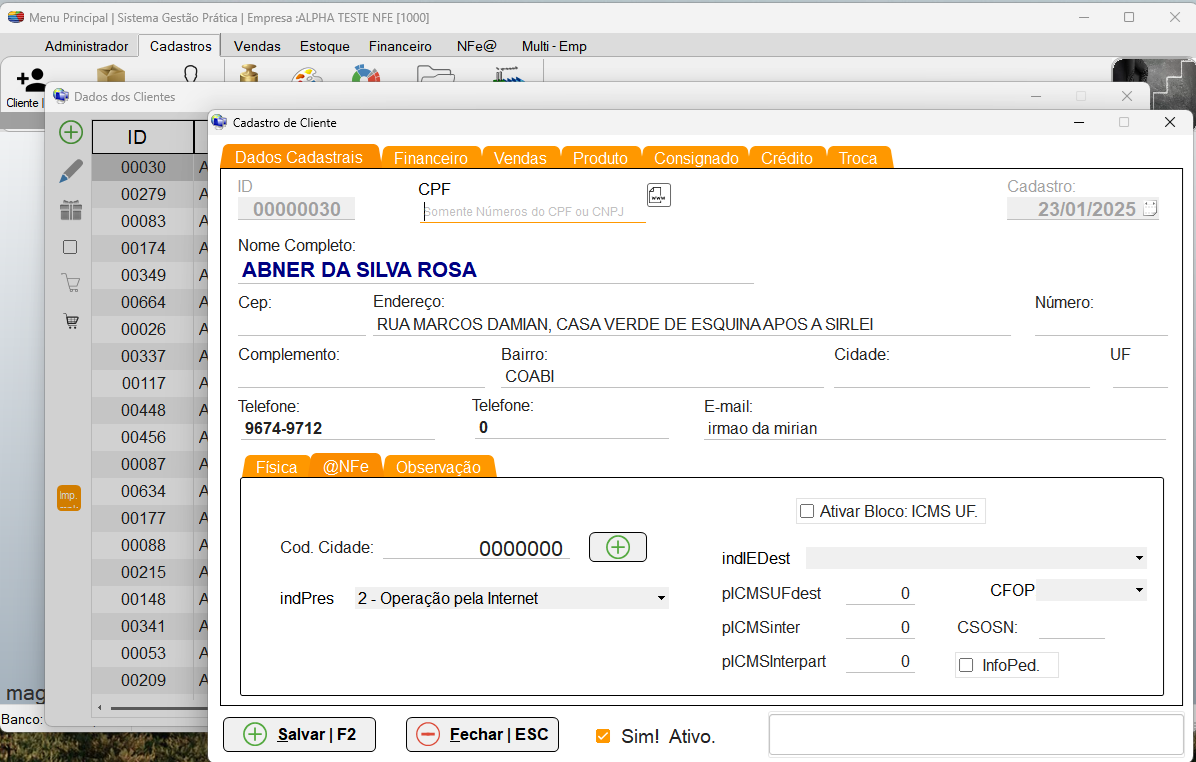Click the WWW lookup icon beside CPF
This screenshot has height=762, width=1196.
pyautogui.click(x=658, y=195)
